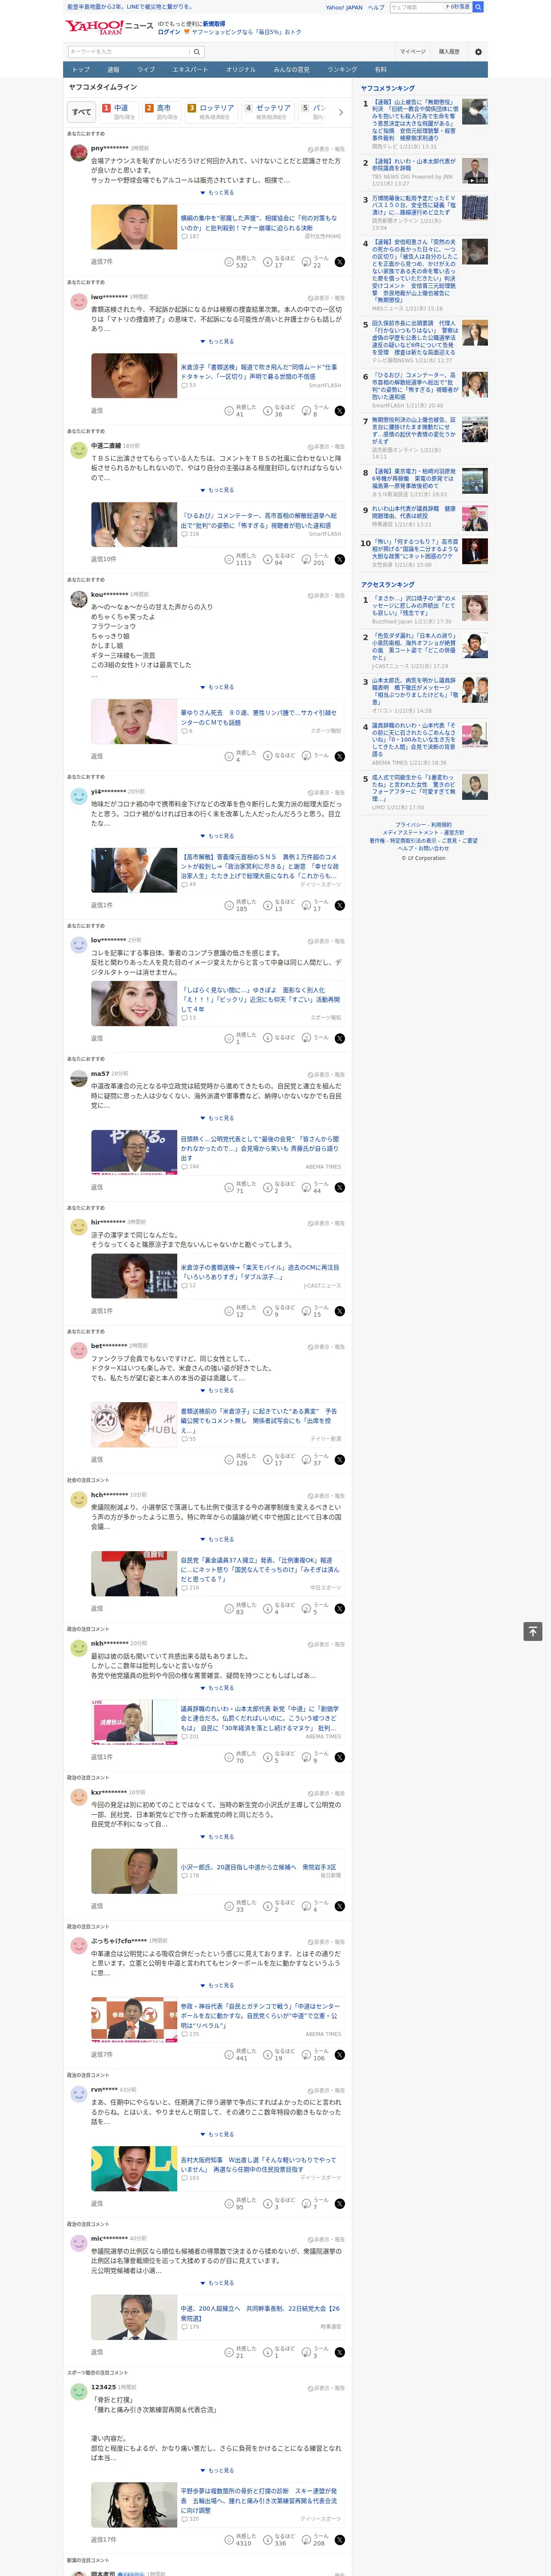
Task: Open the マイページ link
Action: [413, 52]
